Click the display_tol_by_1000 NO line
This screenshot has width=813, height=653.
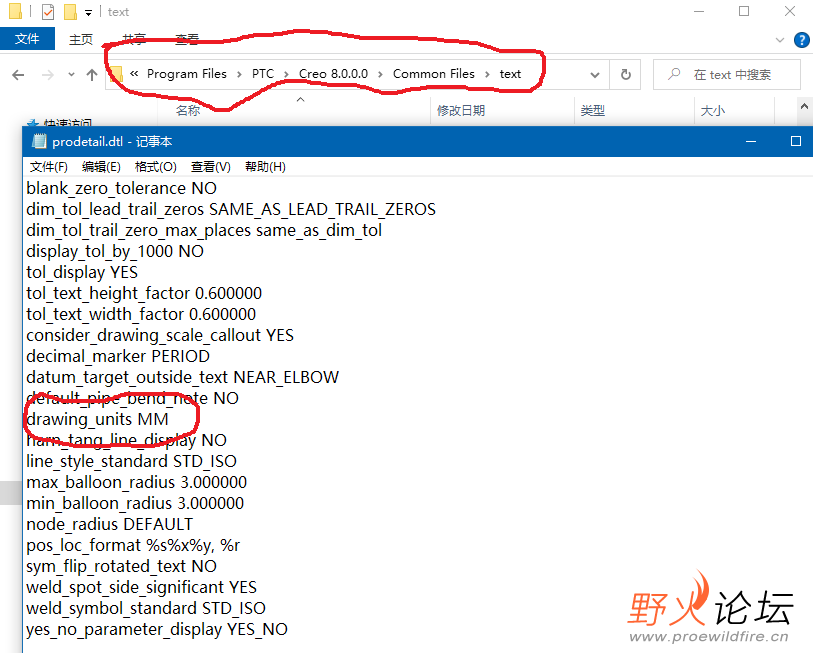coord(115,251)
